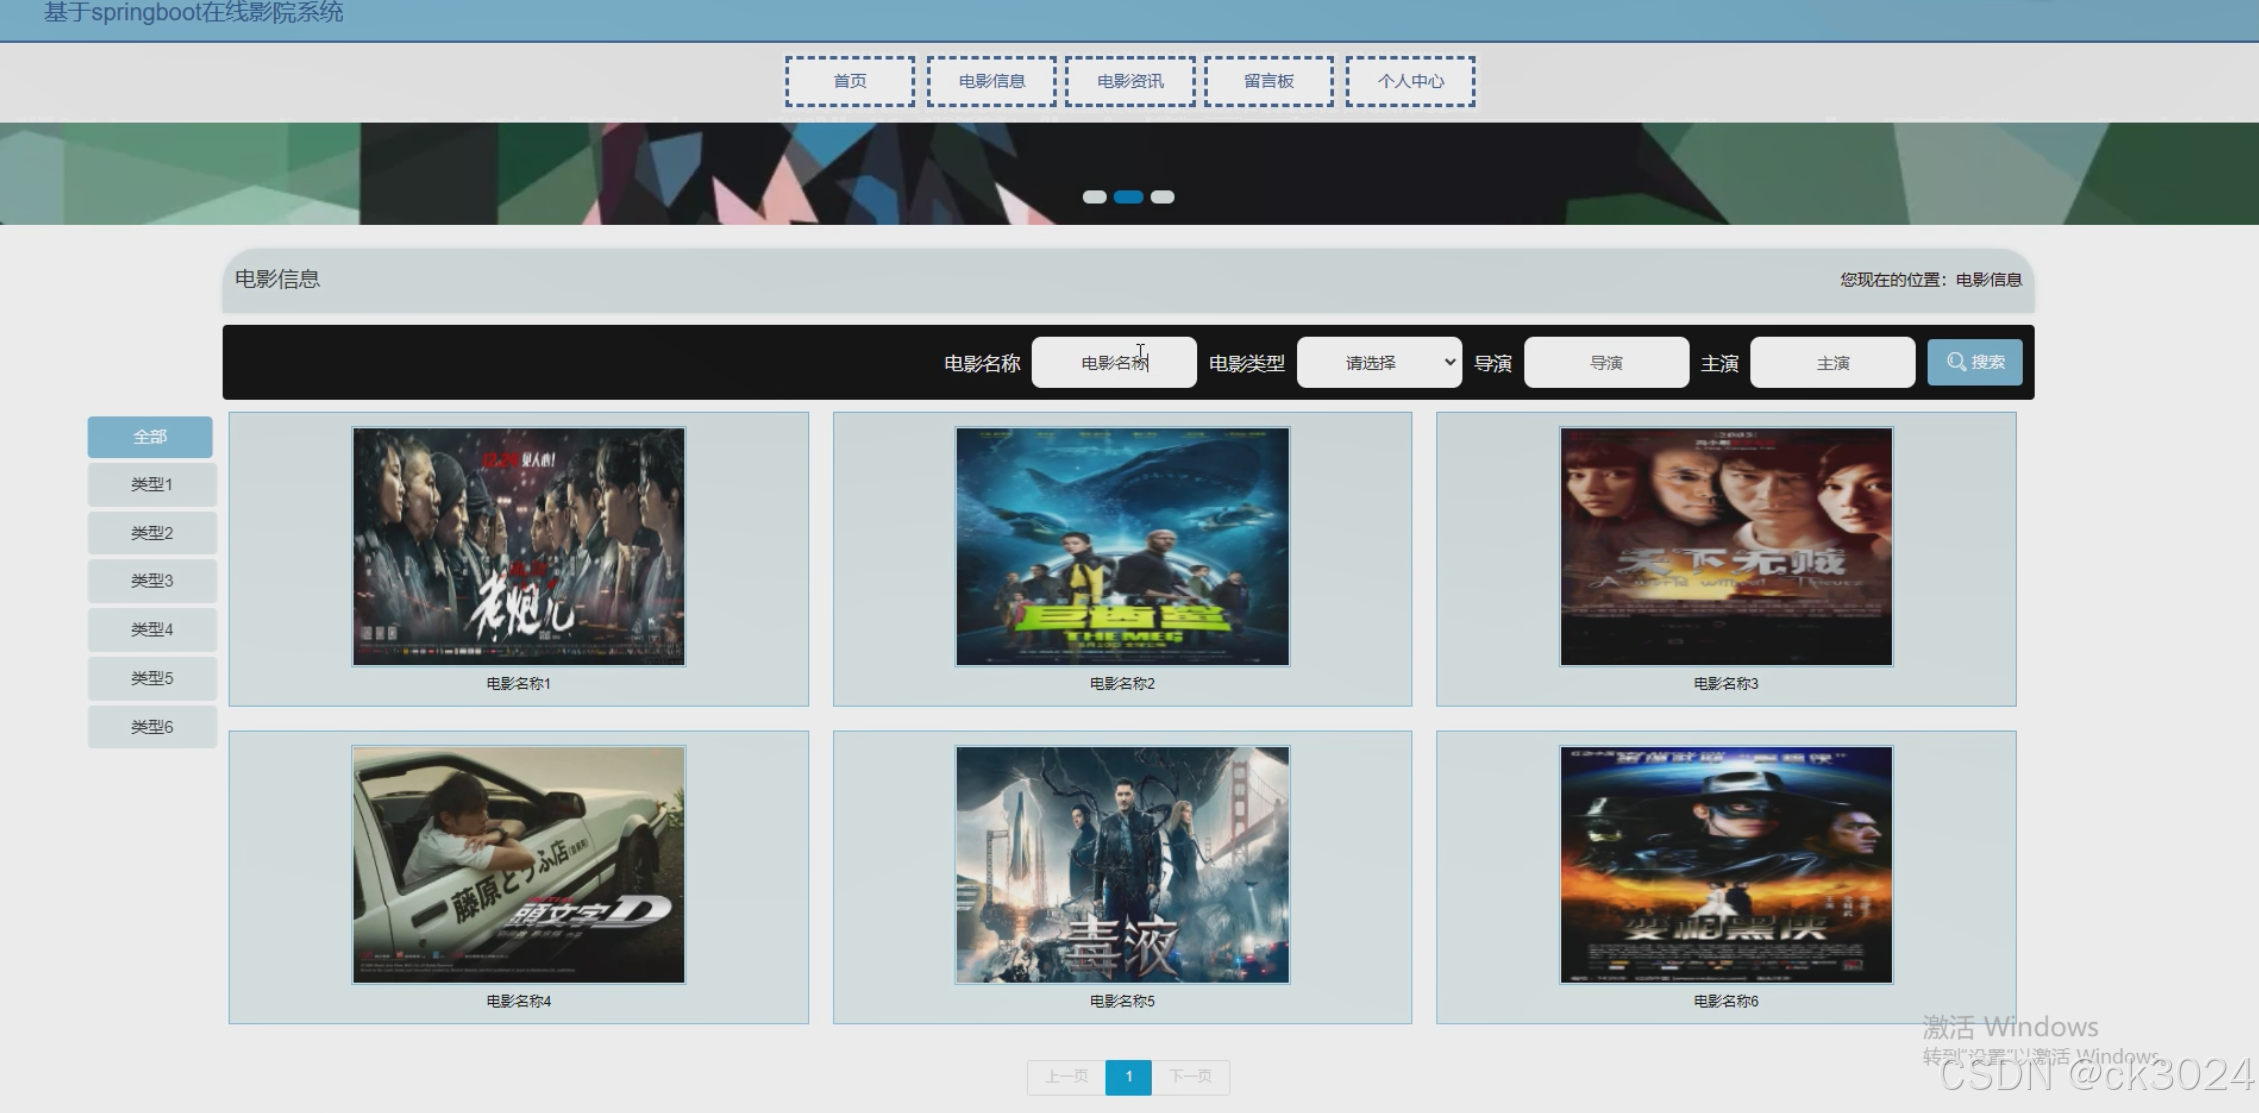This screenshot has width=2259, height=1113.
Task: Select the active blue carousel indicator dot
Action: (x=1128, y=197)
